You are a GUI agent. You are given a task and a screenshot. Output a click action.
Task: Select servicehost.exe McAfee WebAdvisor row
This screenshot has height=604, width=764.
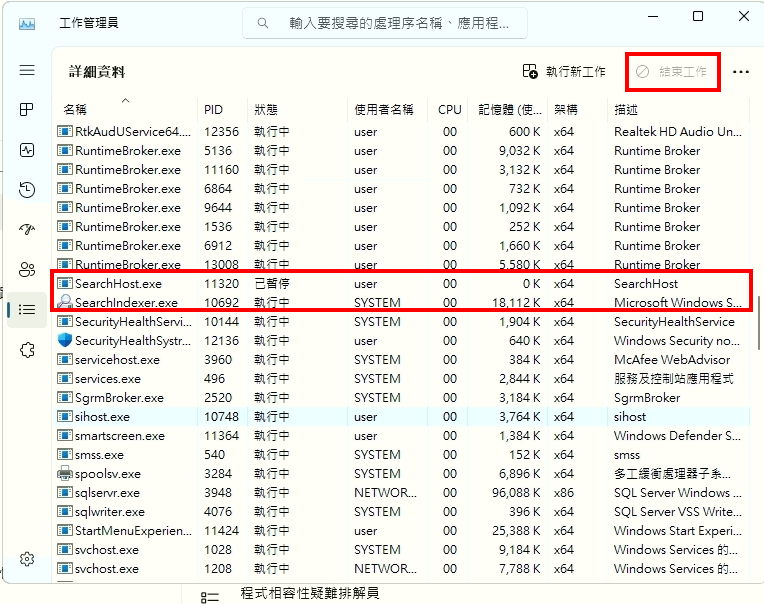(402, 359)
